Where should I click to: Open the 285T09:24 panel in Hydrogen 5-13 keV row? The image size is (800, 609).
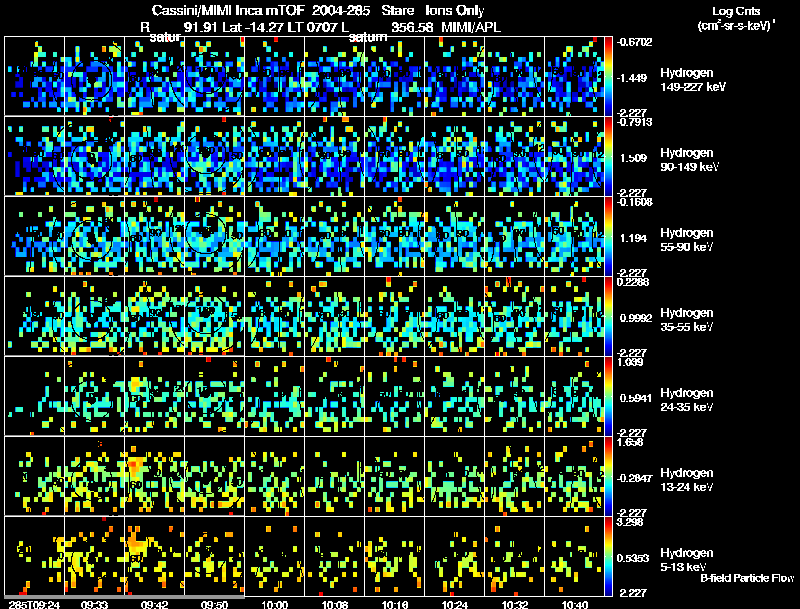(x=34, y=556)
